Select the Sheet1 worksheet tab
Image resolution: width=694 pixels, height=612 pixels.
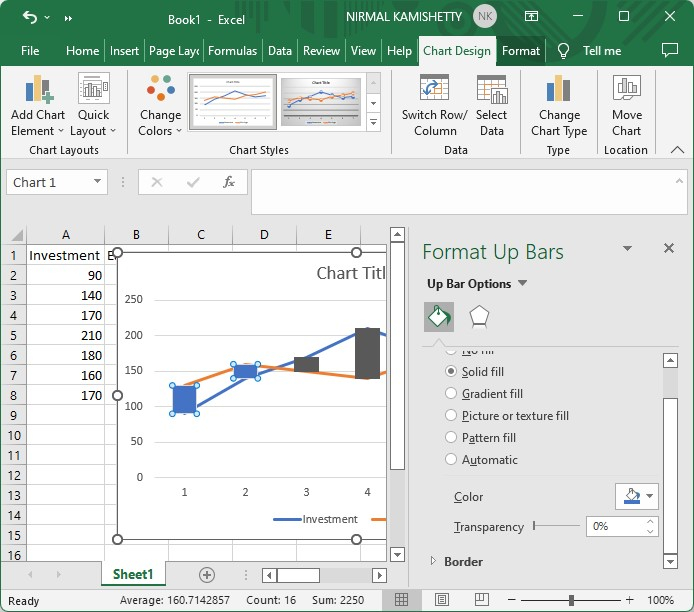133,574
